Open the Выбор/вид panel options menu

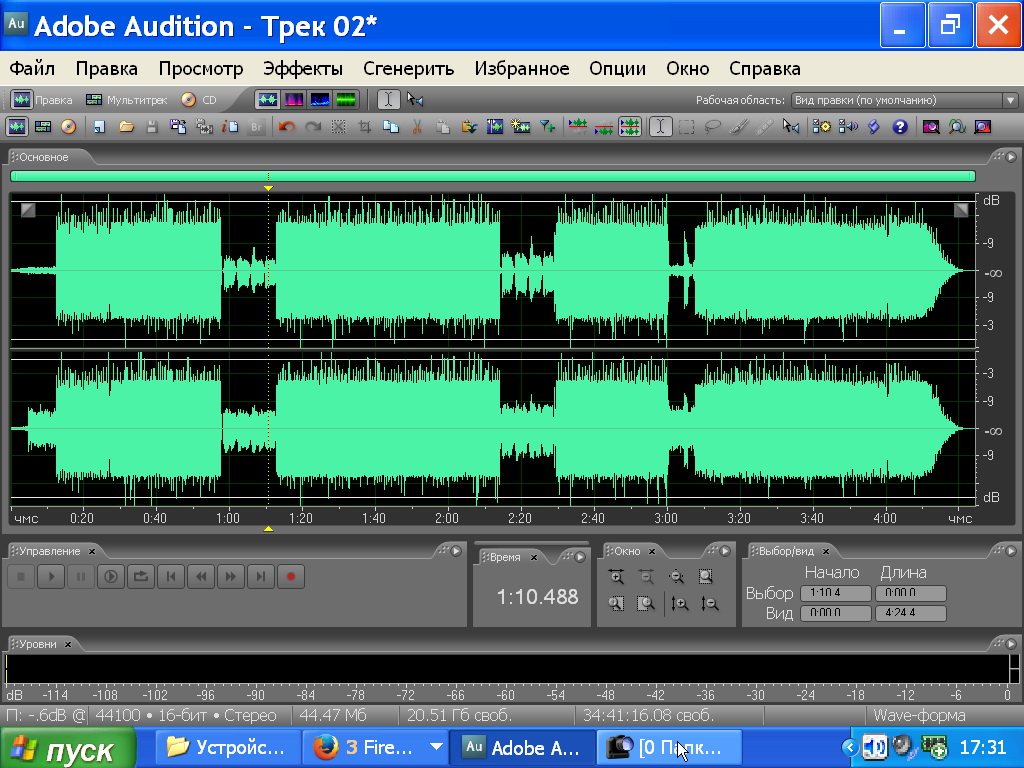coord(1011,551)
